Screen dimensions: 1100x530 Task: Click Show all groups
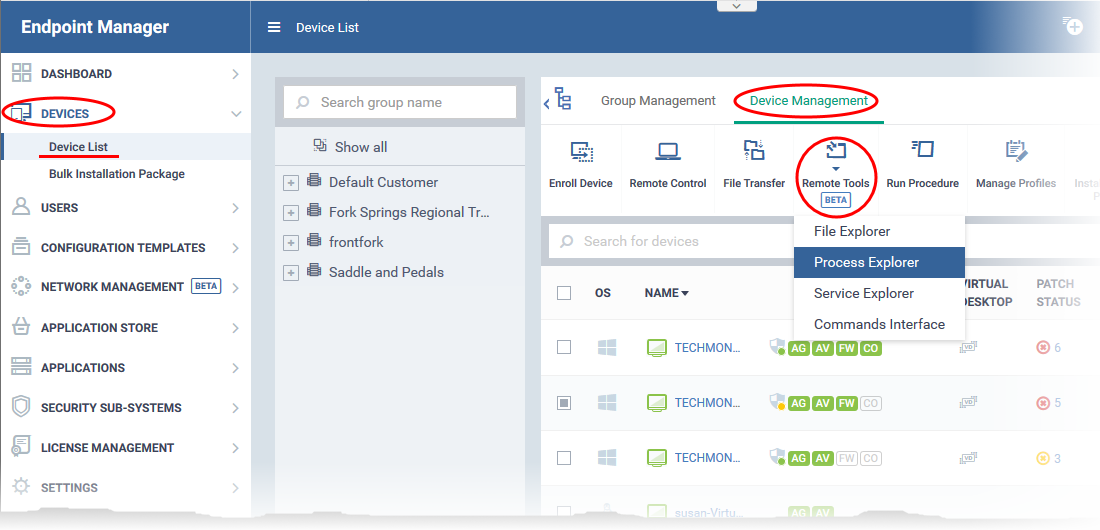(361, 147)
